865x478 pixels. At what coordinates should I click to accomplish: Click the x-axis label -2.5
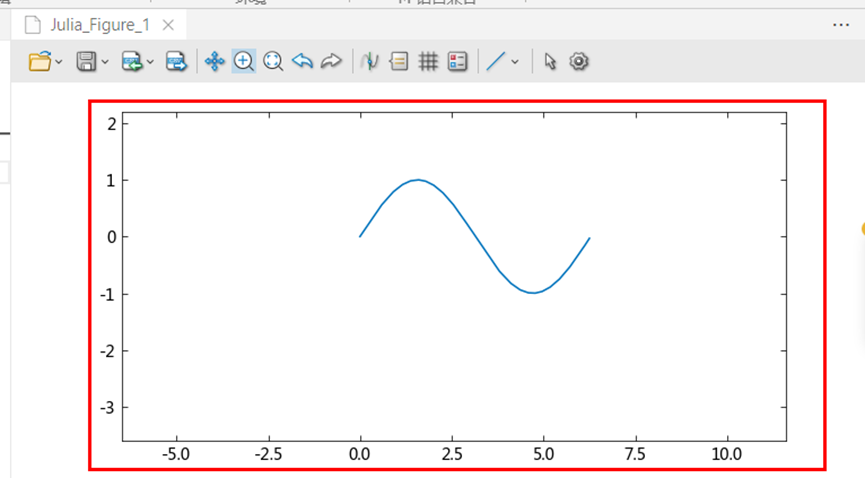coord(268,454)
